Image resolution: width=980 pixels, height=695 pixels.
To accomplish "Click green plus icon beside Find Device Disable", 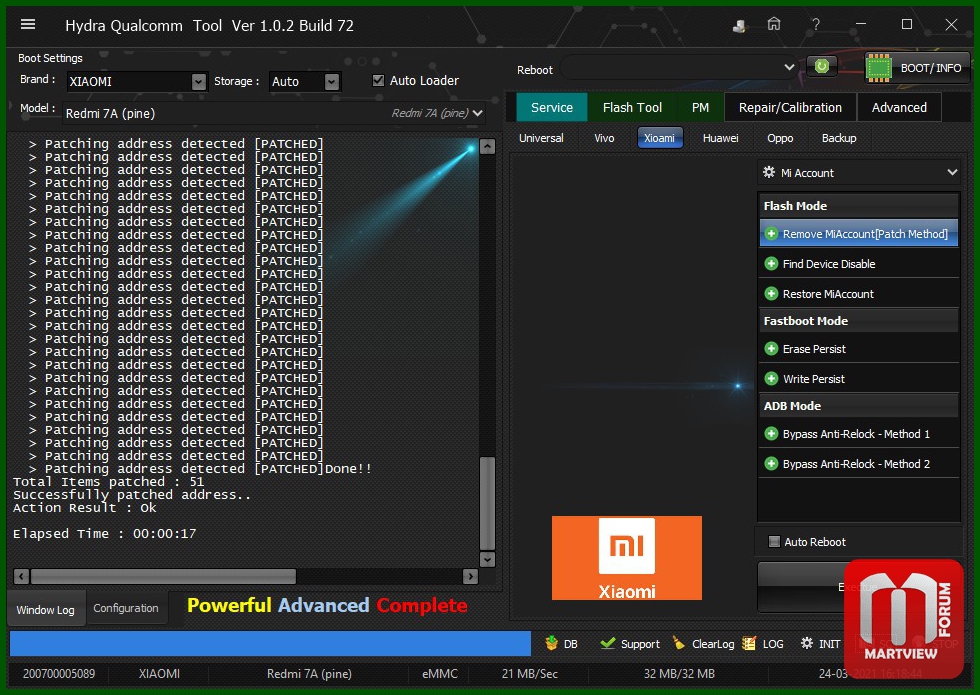I will click(x=771, y=264).
